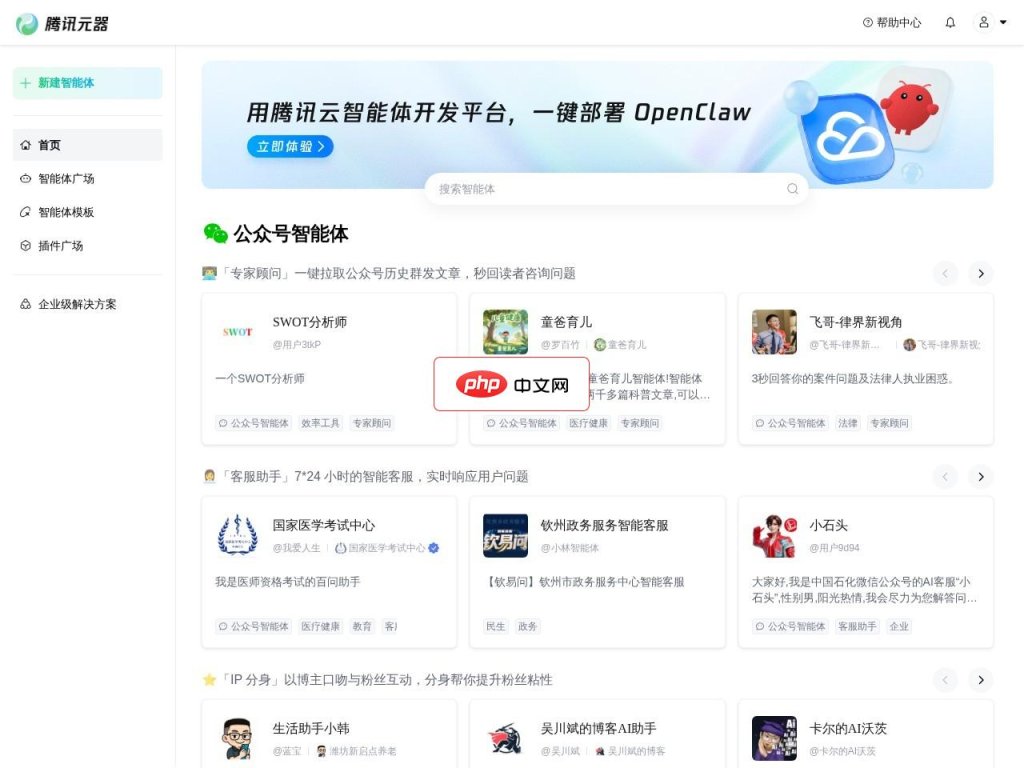
Task: Click the WeChat icon beside 公众号智能体 heading
Action: click(216, 233)
